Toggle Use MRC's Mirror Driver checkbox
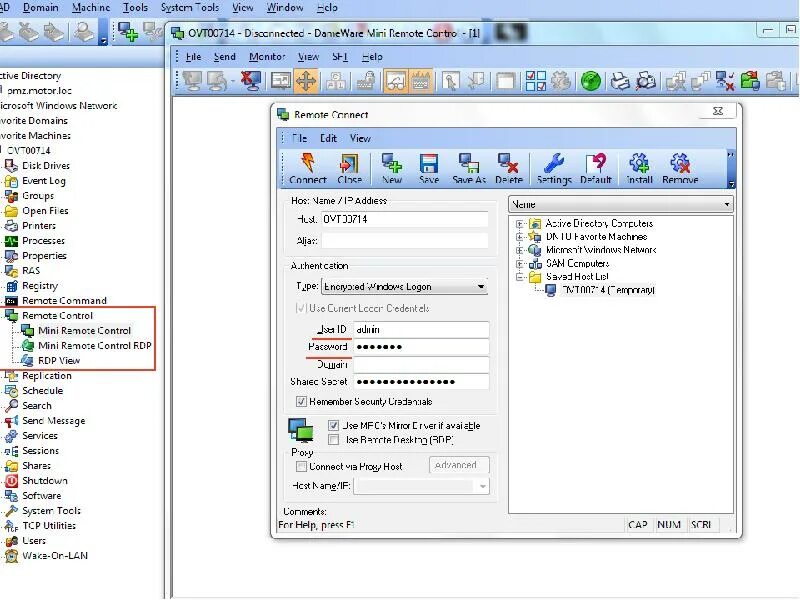The width and height of the screenshot is (800, 600). [x=334, y=426]
